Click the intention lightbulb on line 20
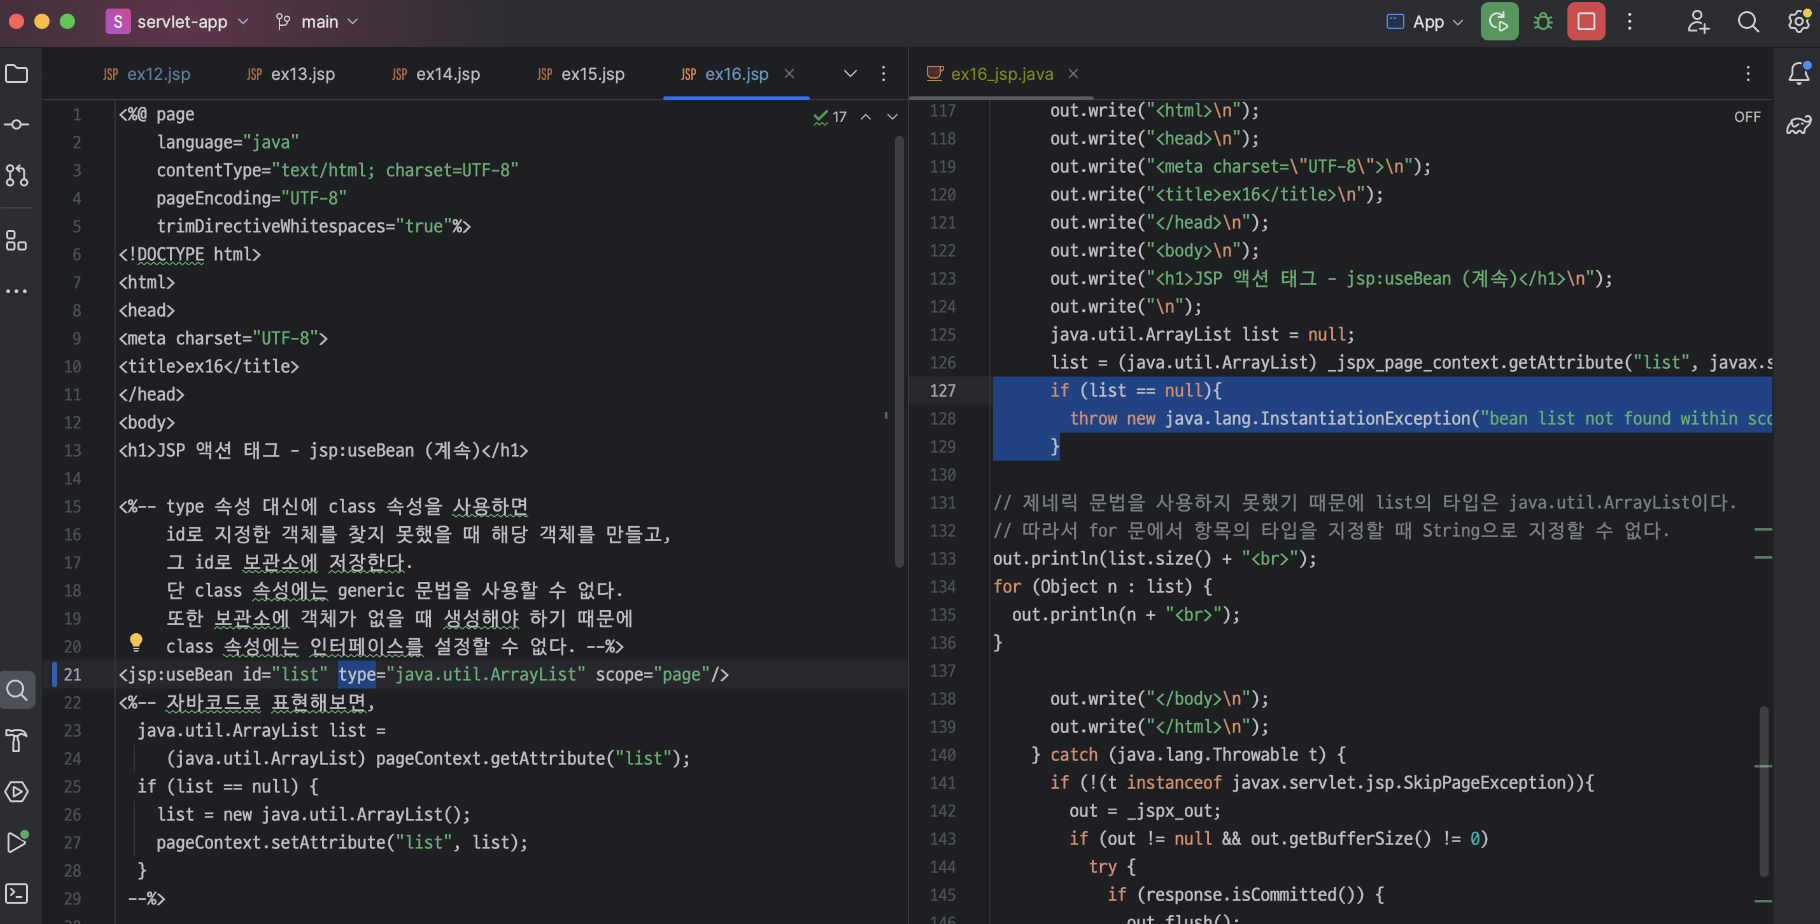 tap(136, 642)
